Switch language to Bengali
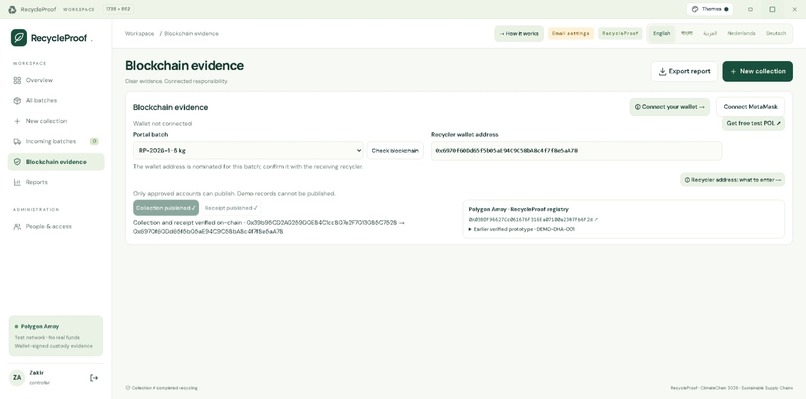Image resolution: width=806 pixels, height=399 pixels. [687, 33]
